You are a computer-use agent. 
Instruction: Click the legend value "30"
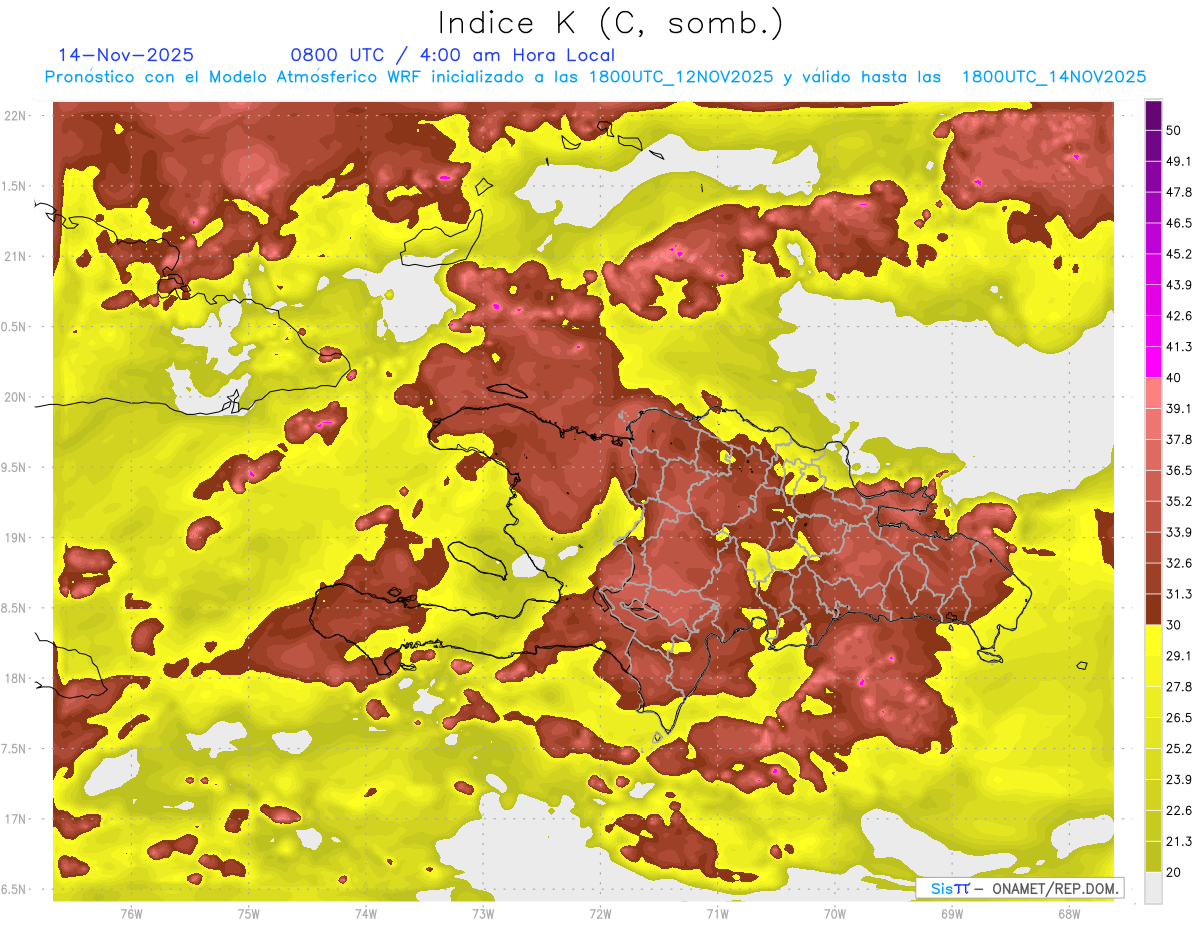(1173, 625)
